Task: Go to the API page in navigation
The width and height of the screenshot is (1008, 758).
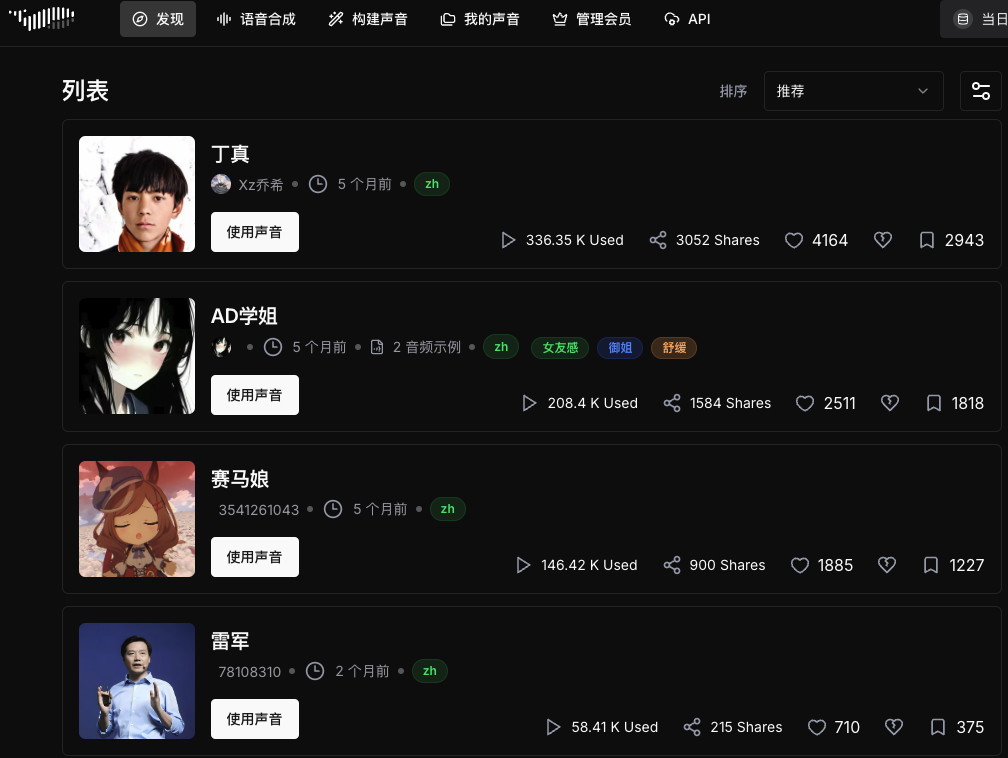Action: 687,19
